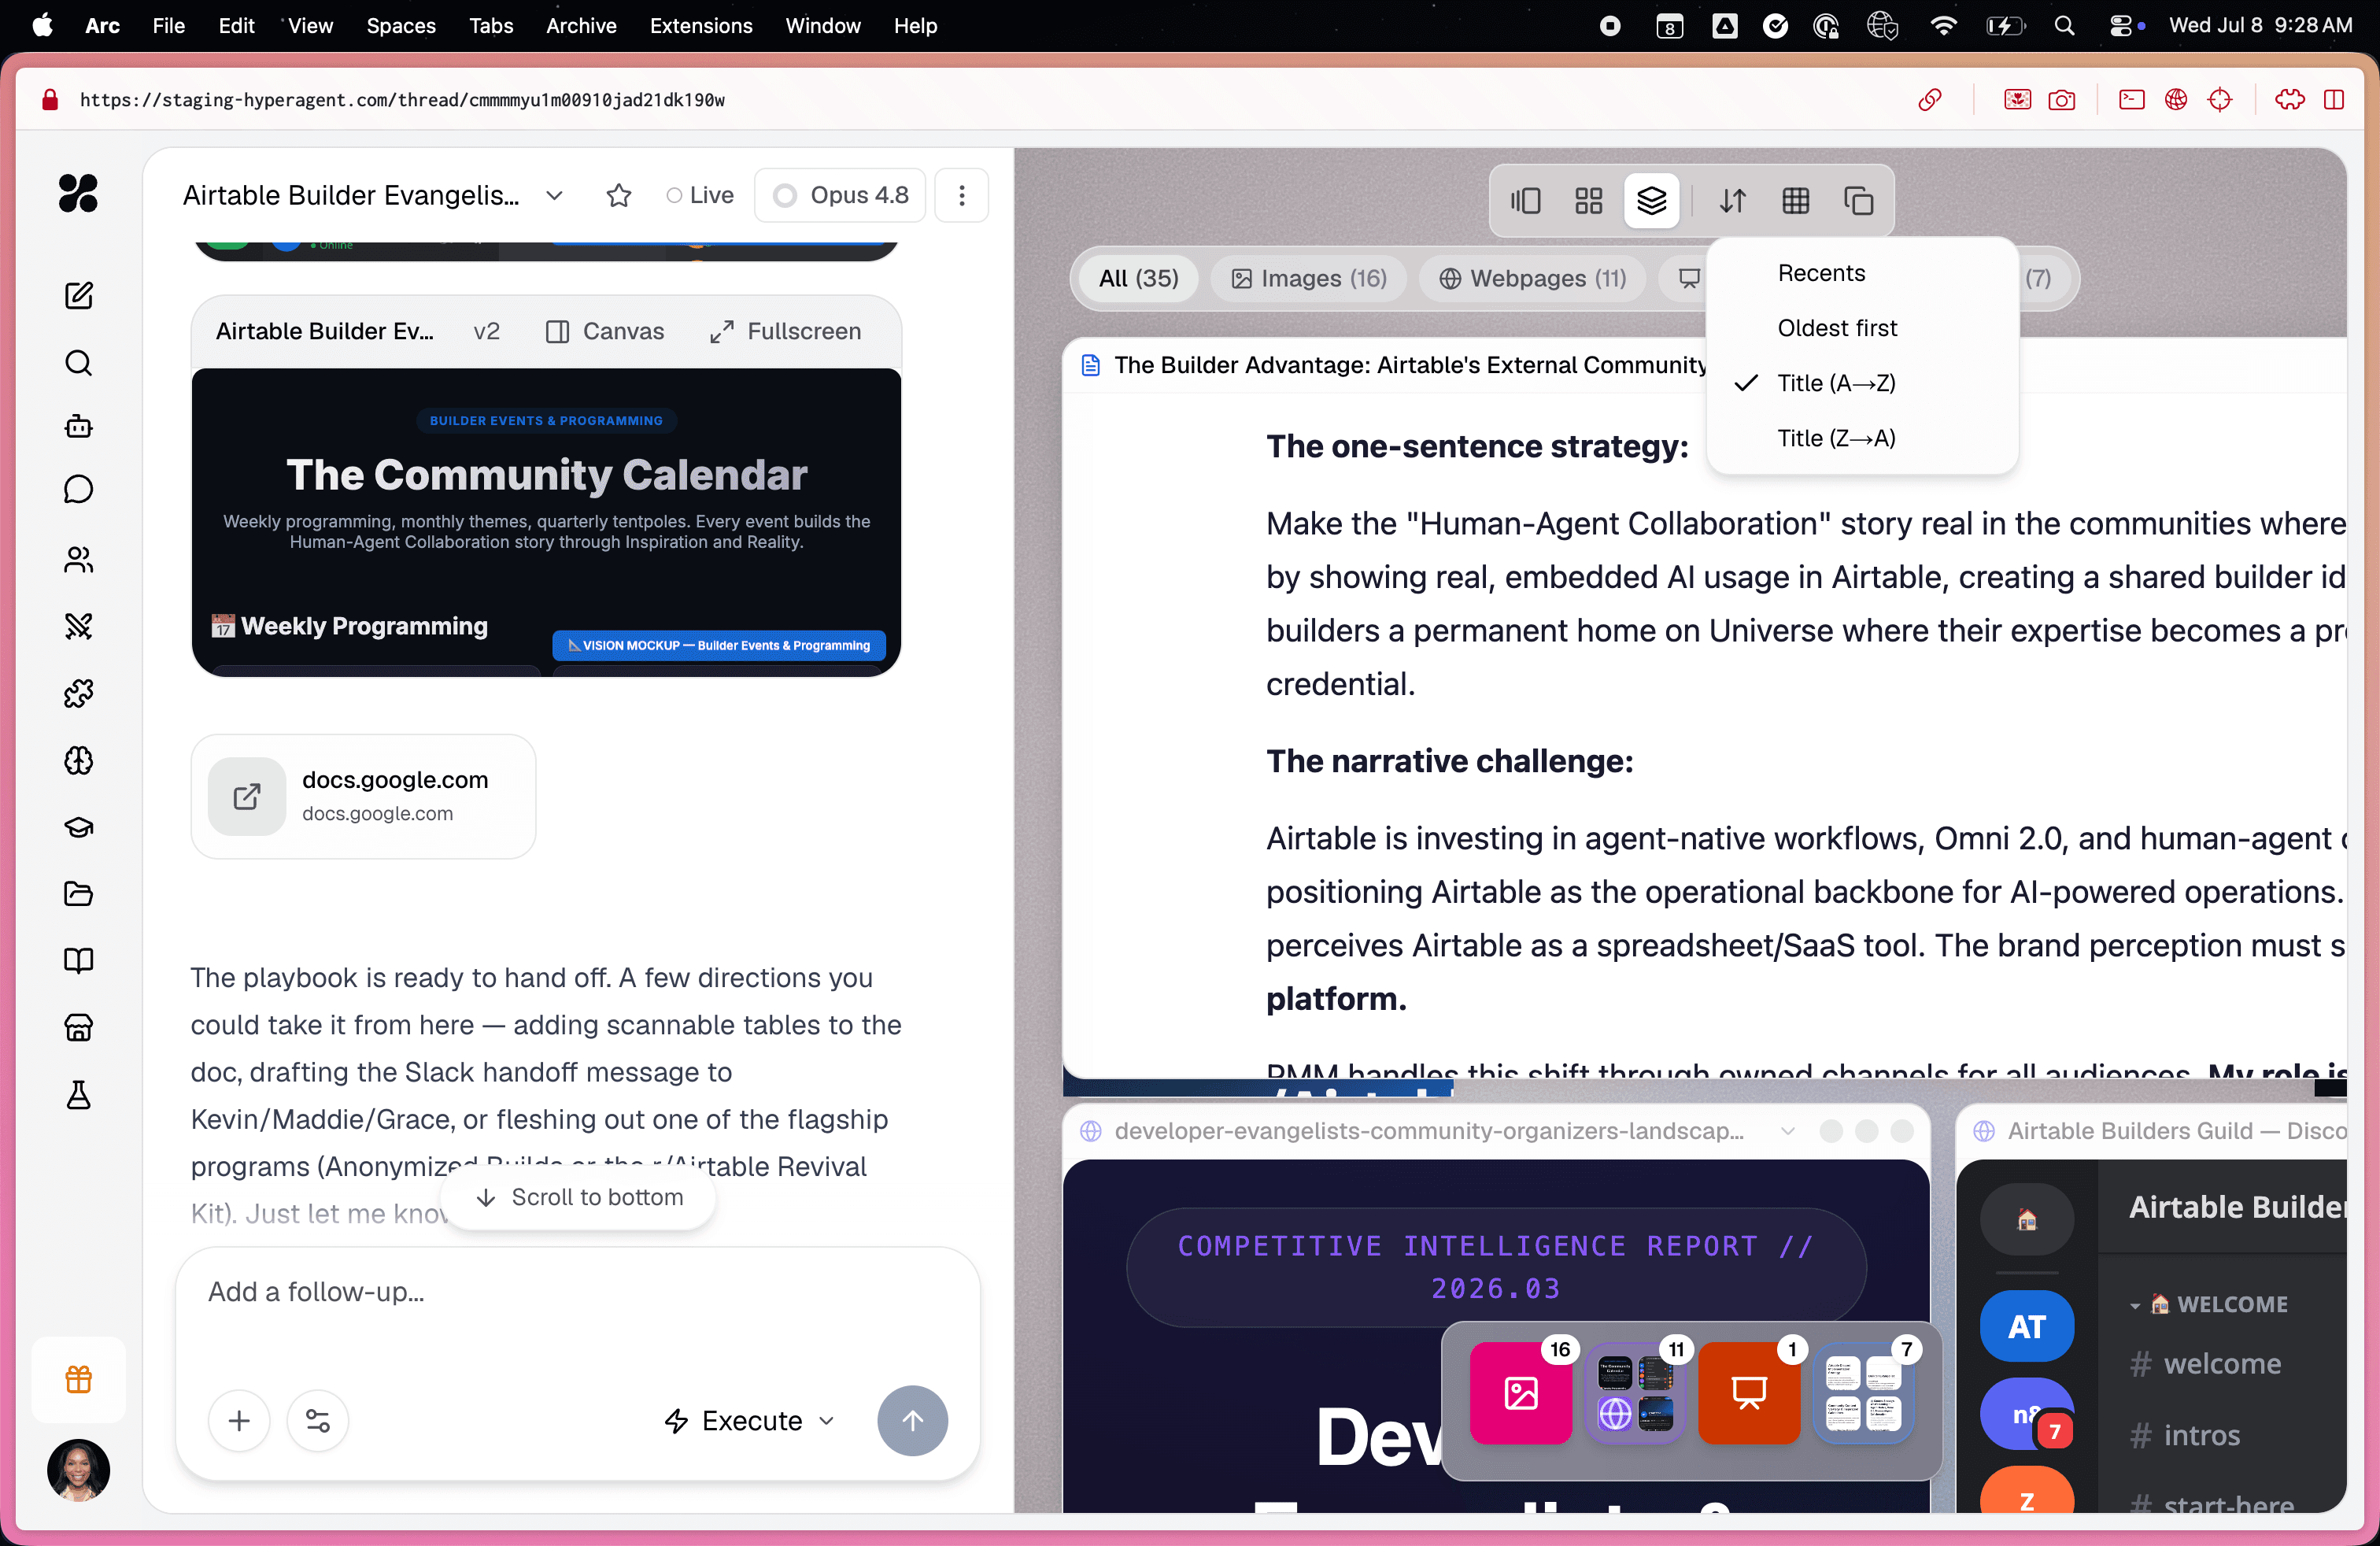The height and width of the screenshot is (1546, 2380).
Task: Click the attach plus button in composer
Action: click(239, 1420)
